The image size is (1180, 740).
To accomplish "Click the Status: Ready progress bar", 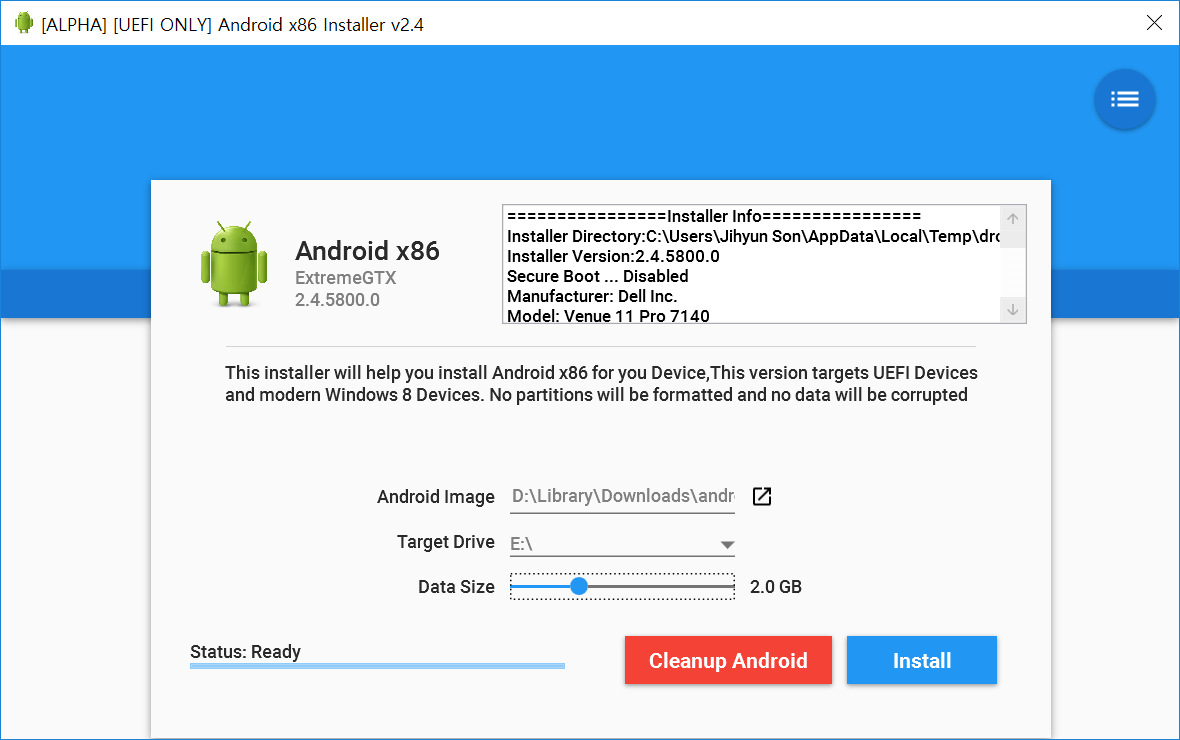I will [377, 663].
